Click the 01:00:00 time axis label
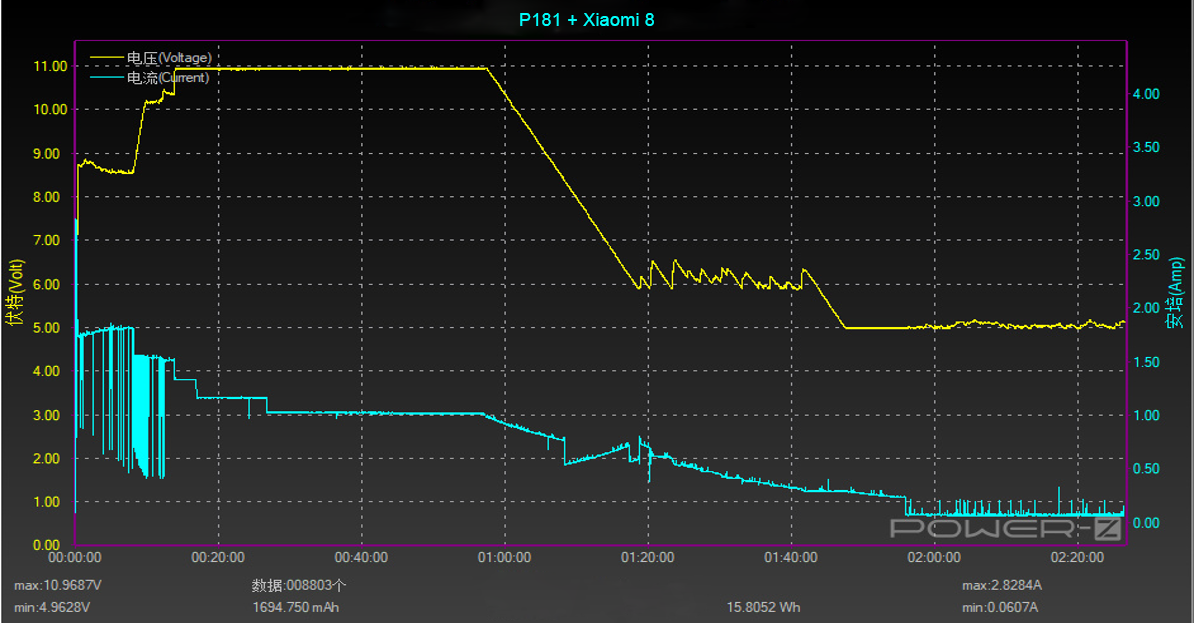The height and width of the screenshot is (623, 1194). coord(504,558)
